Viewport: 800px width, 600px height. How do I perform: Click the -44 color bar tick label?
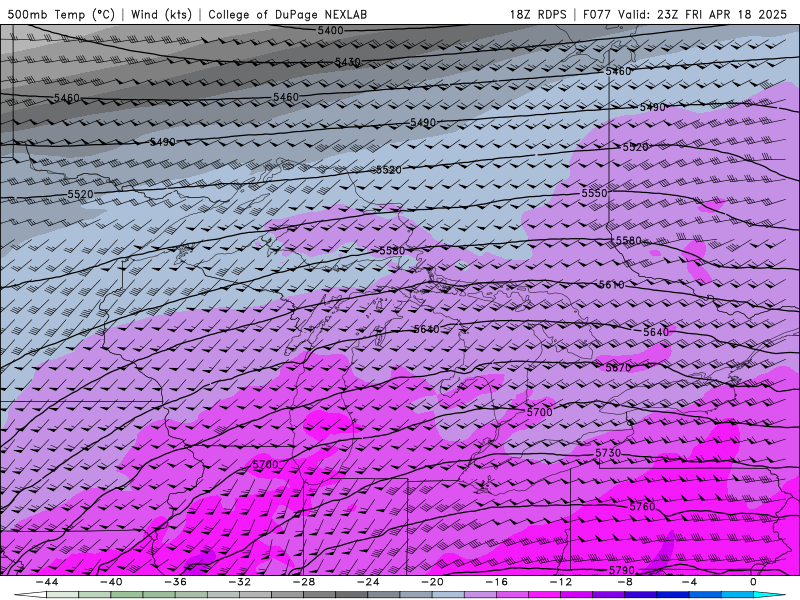46,582
